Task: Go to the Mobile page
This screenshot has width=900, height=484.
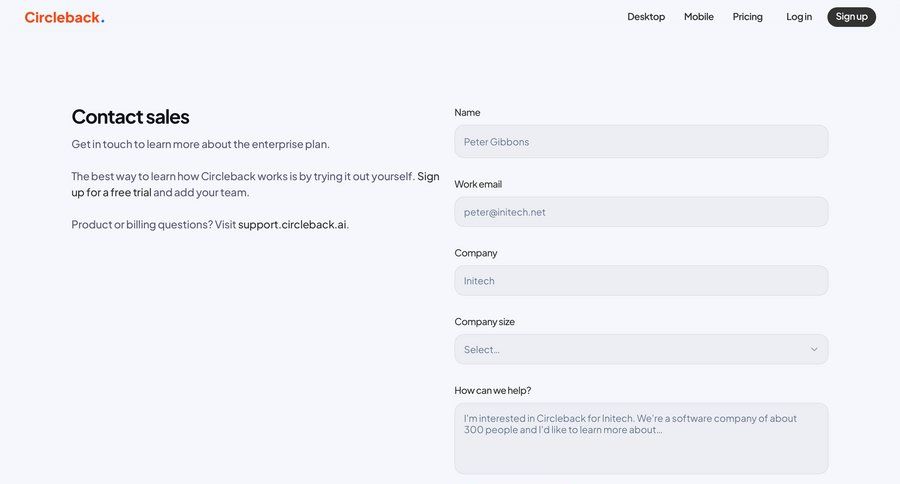Action: (x=699, y=17)
